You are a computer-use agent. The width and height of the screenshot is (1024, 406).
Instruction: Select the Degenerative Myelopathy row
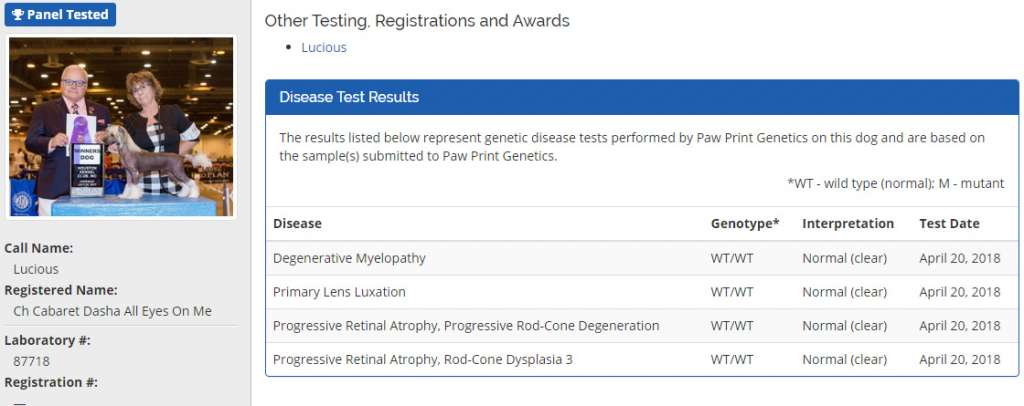click(349, 258)
